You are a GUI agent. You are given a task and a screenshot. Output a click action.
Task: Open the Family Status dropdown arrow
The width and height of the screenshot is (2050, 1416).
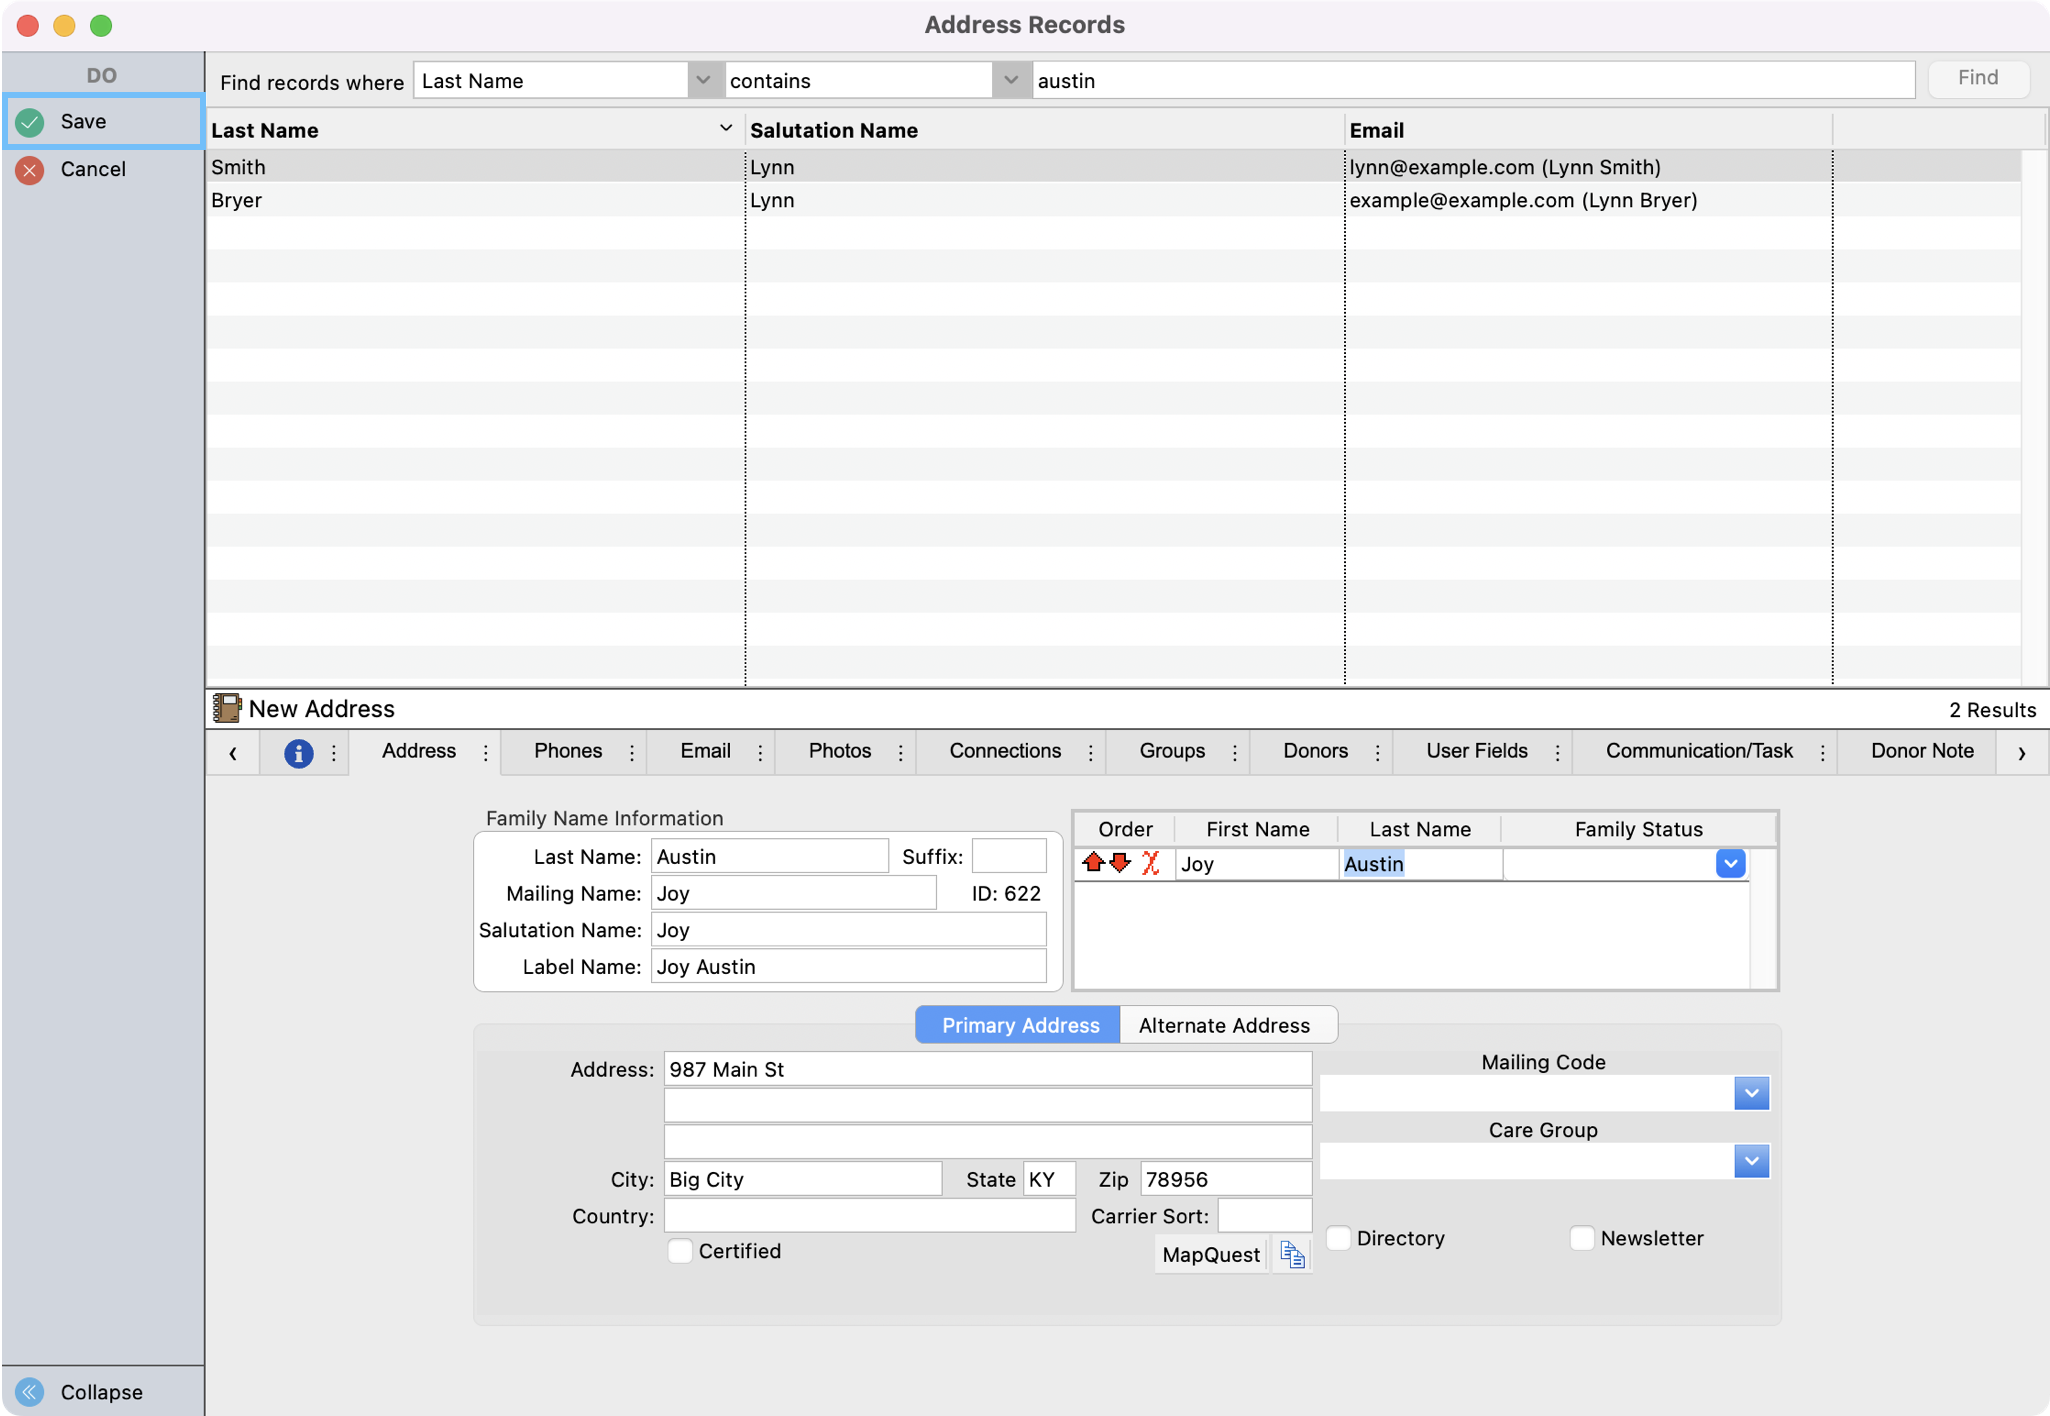[x=1730, y=863]
